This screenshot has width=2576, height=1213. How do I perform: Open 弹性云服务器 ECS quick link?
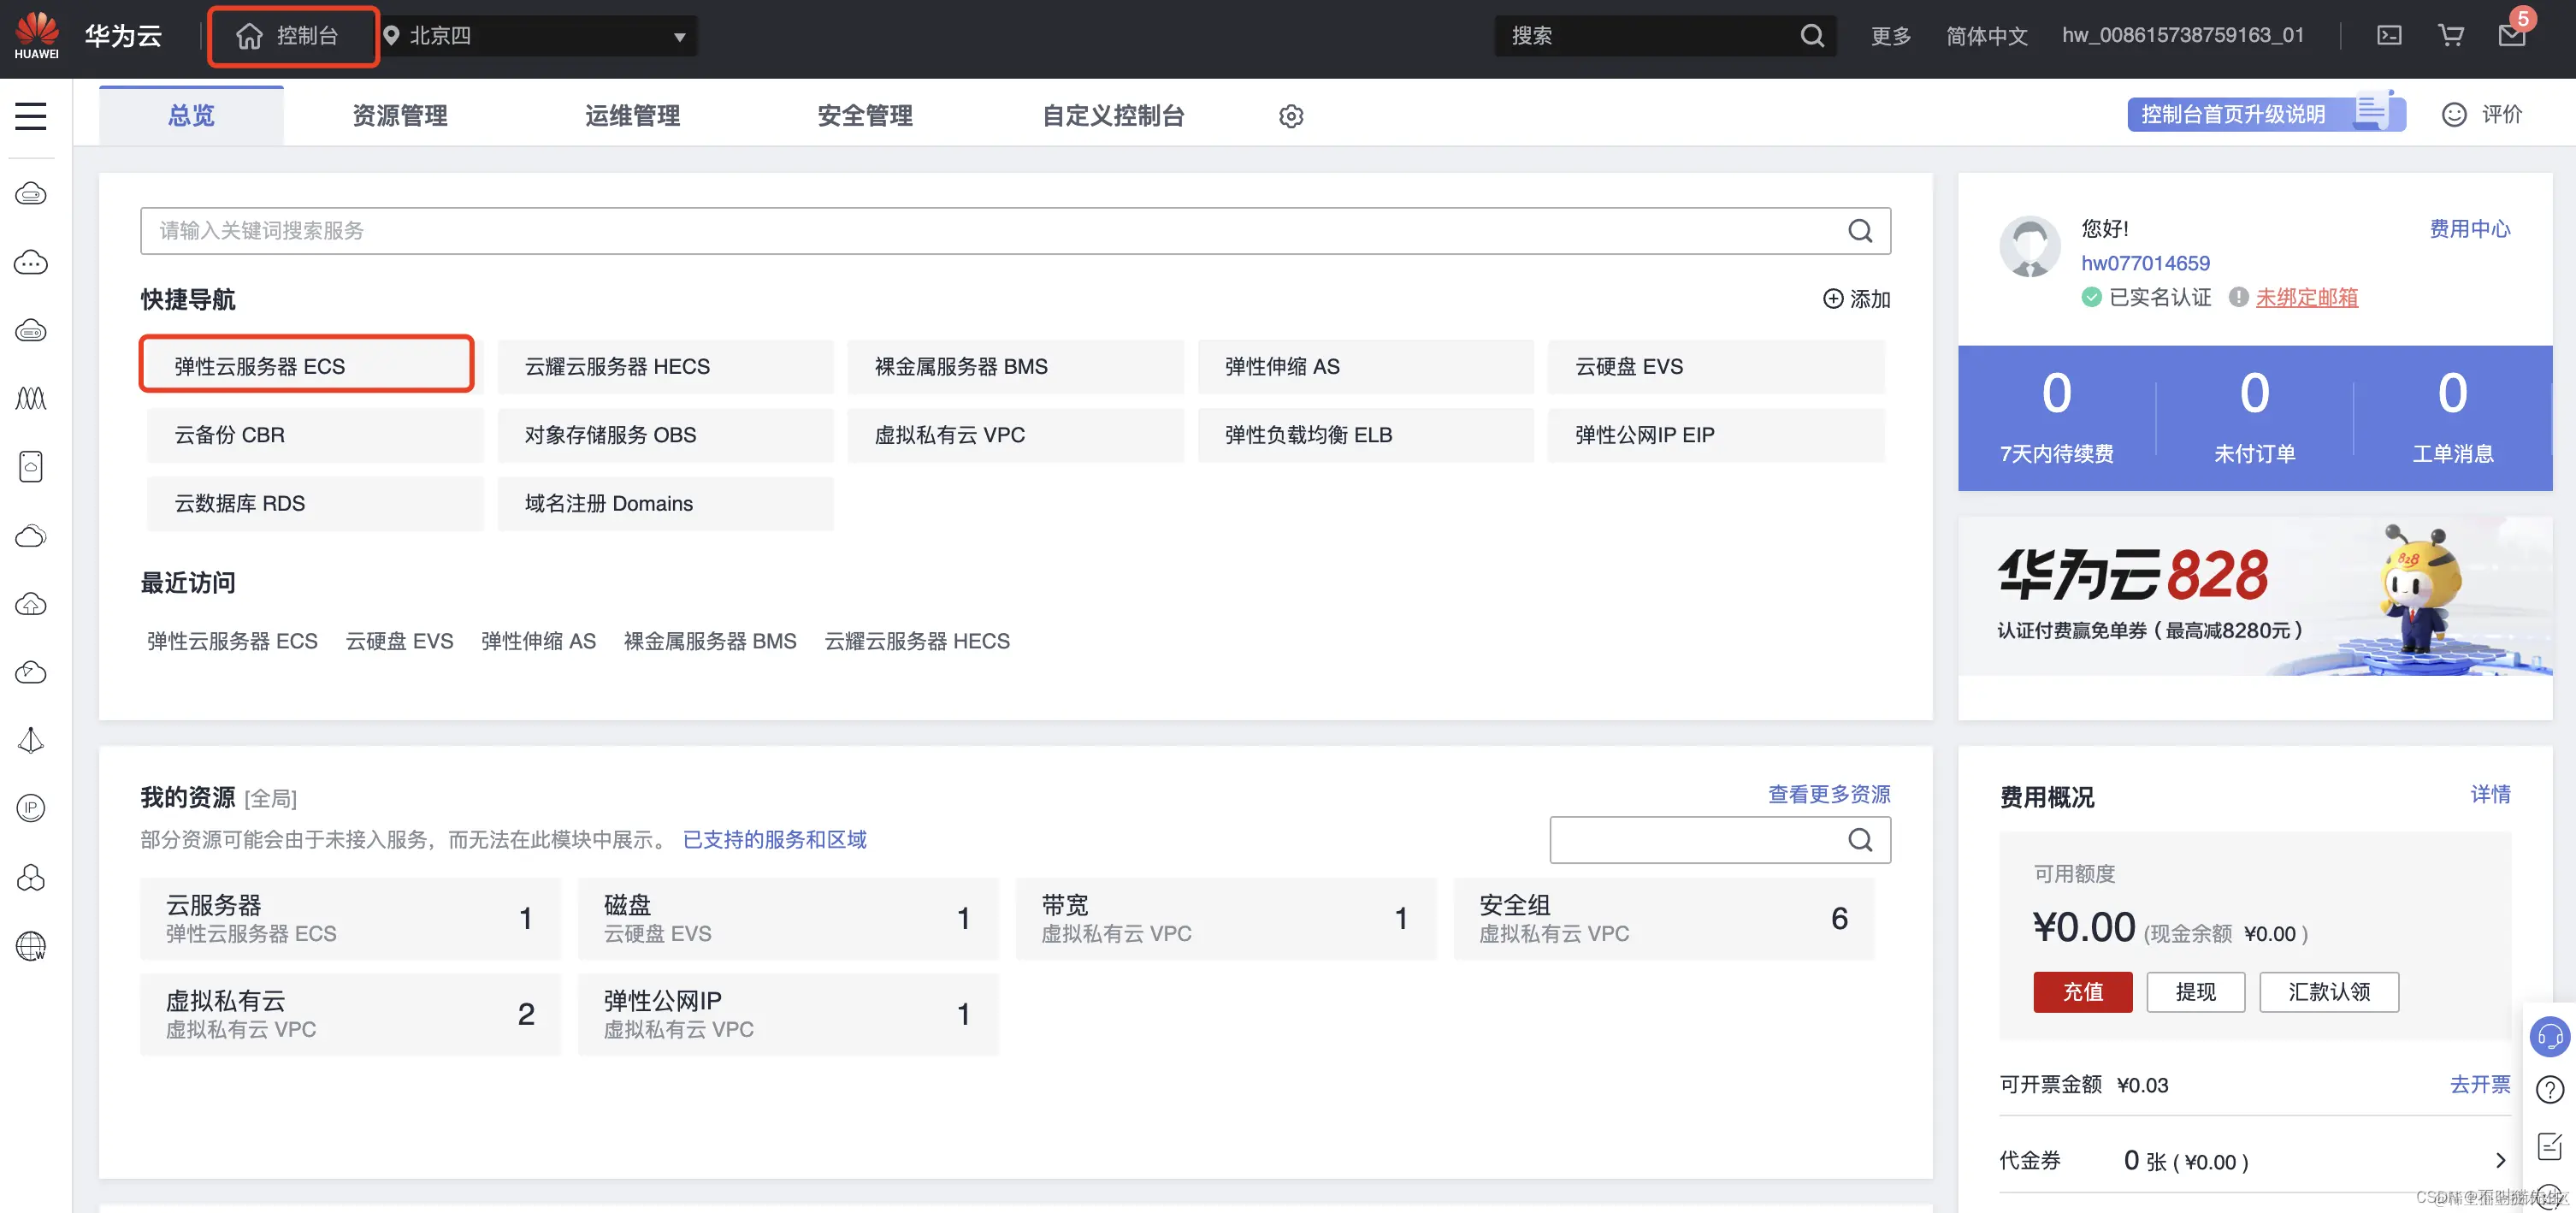click(x=306, y=366)
